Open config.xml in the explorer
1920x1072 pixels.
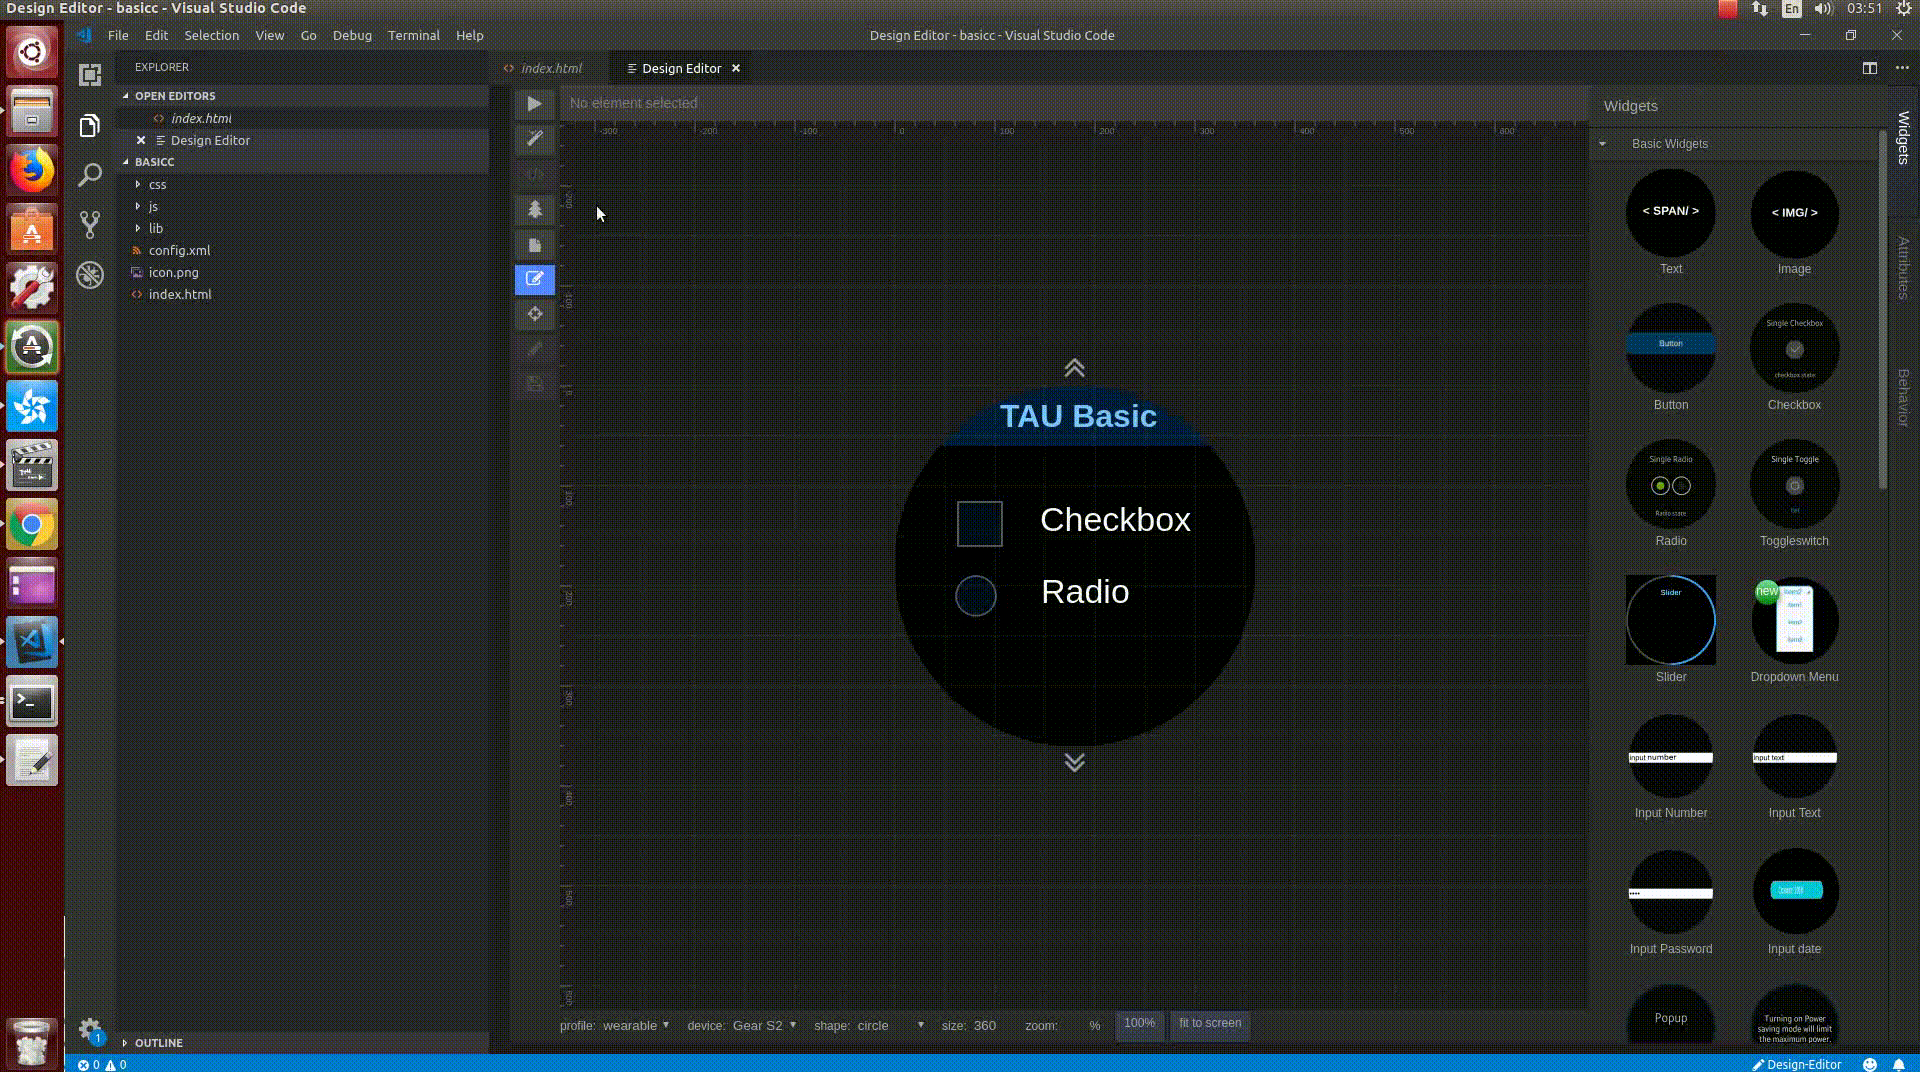[x=179, y=250]
